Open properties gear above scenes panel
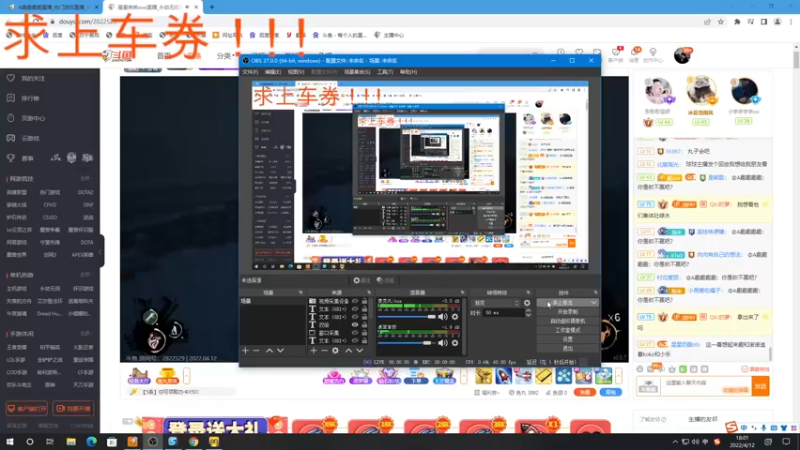This screenshot has width=800, height=450. point(361,280)
